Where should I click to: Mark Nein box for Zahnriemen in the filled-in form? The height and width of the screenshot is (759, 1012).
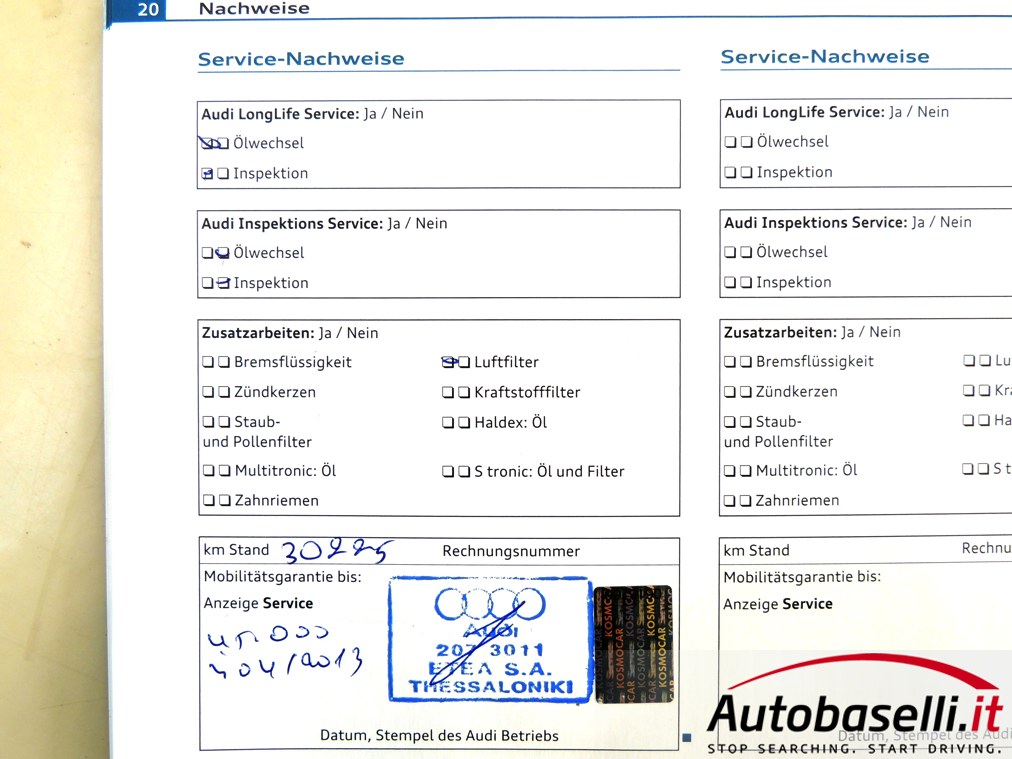point(225,500)
